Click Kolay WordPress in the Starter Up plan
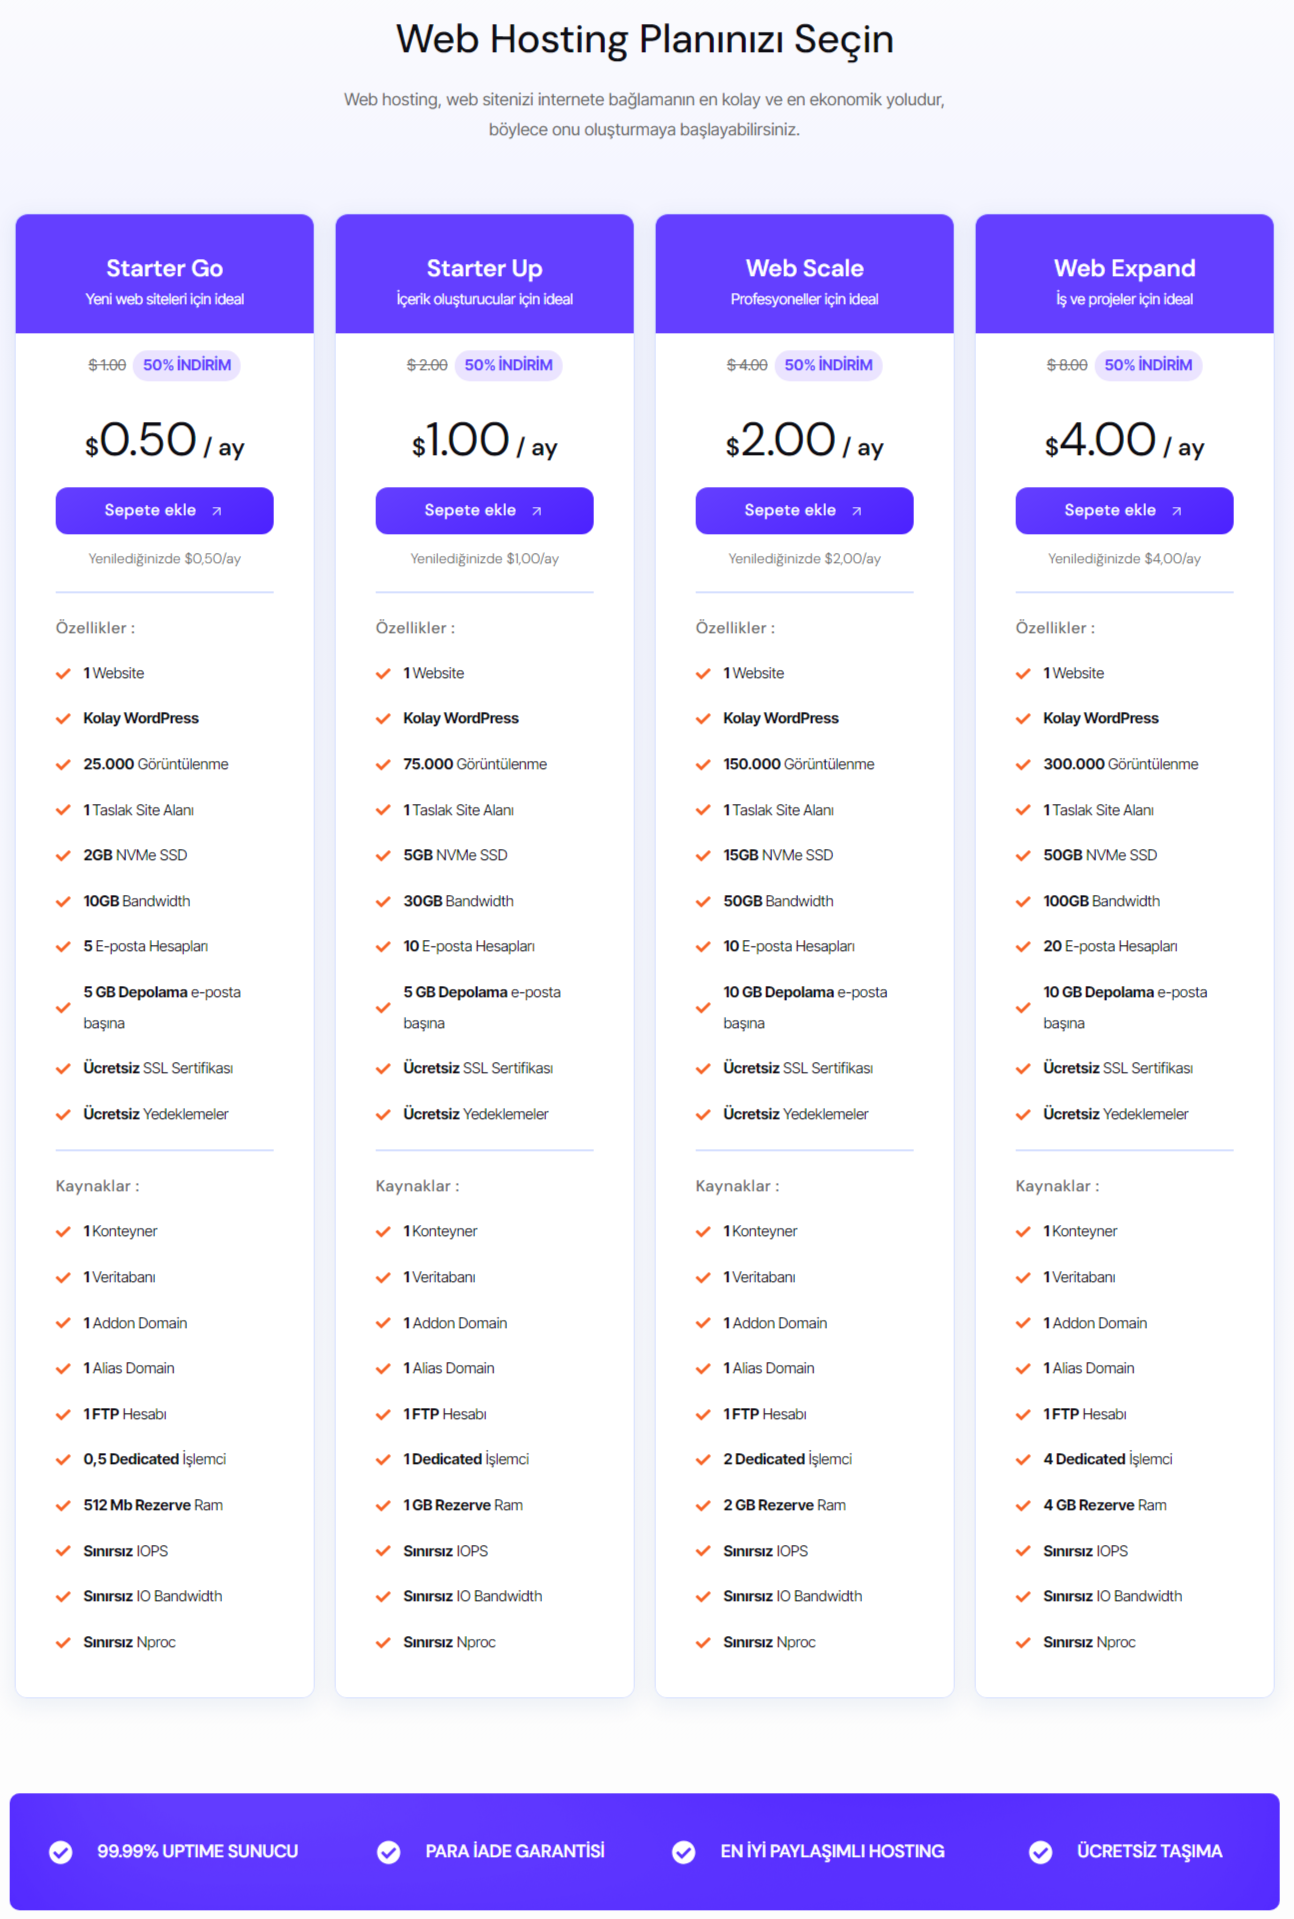The width and height of the screenshot is (1294, 1919). [461, 718]
